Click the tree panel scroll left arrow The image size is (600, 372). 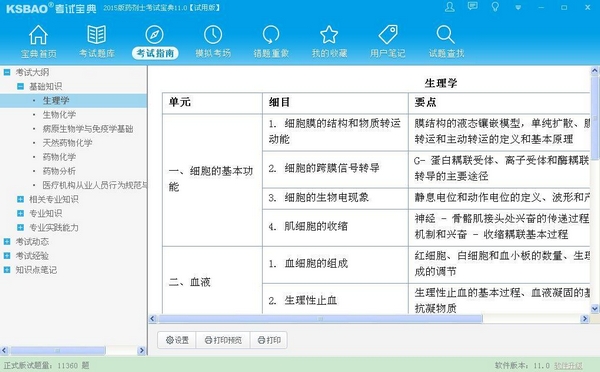pyautogui.click(x=4, y=351)
